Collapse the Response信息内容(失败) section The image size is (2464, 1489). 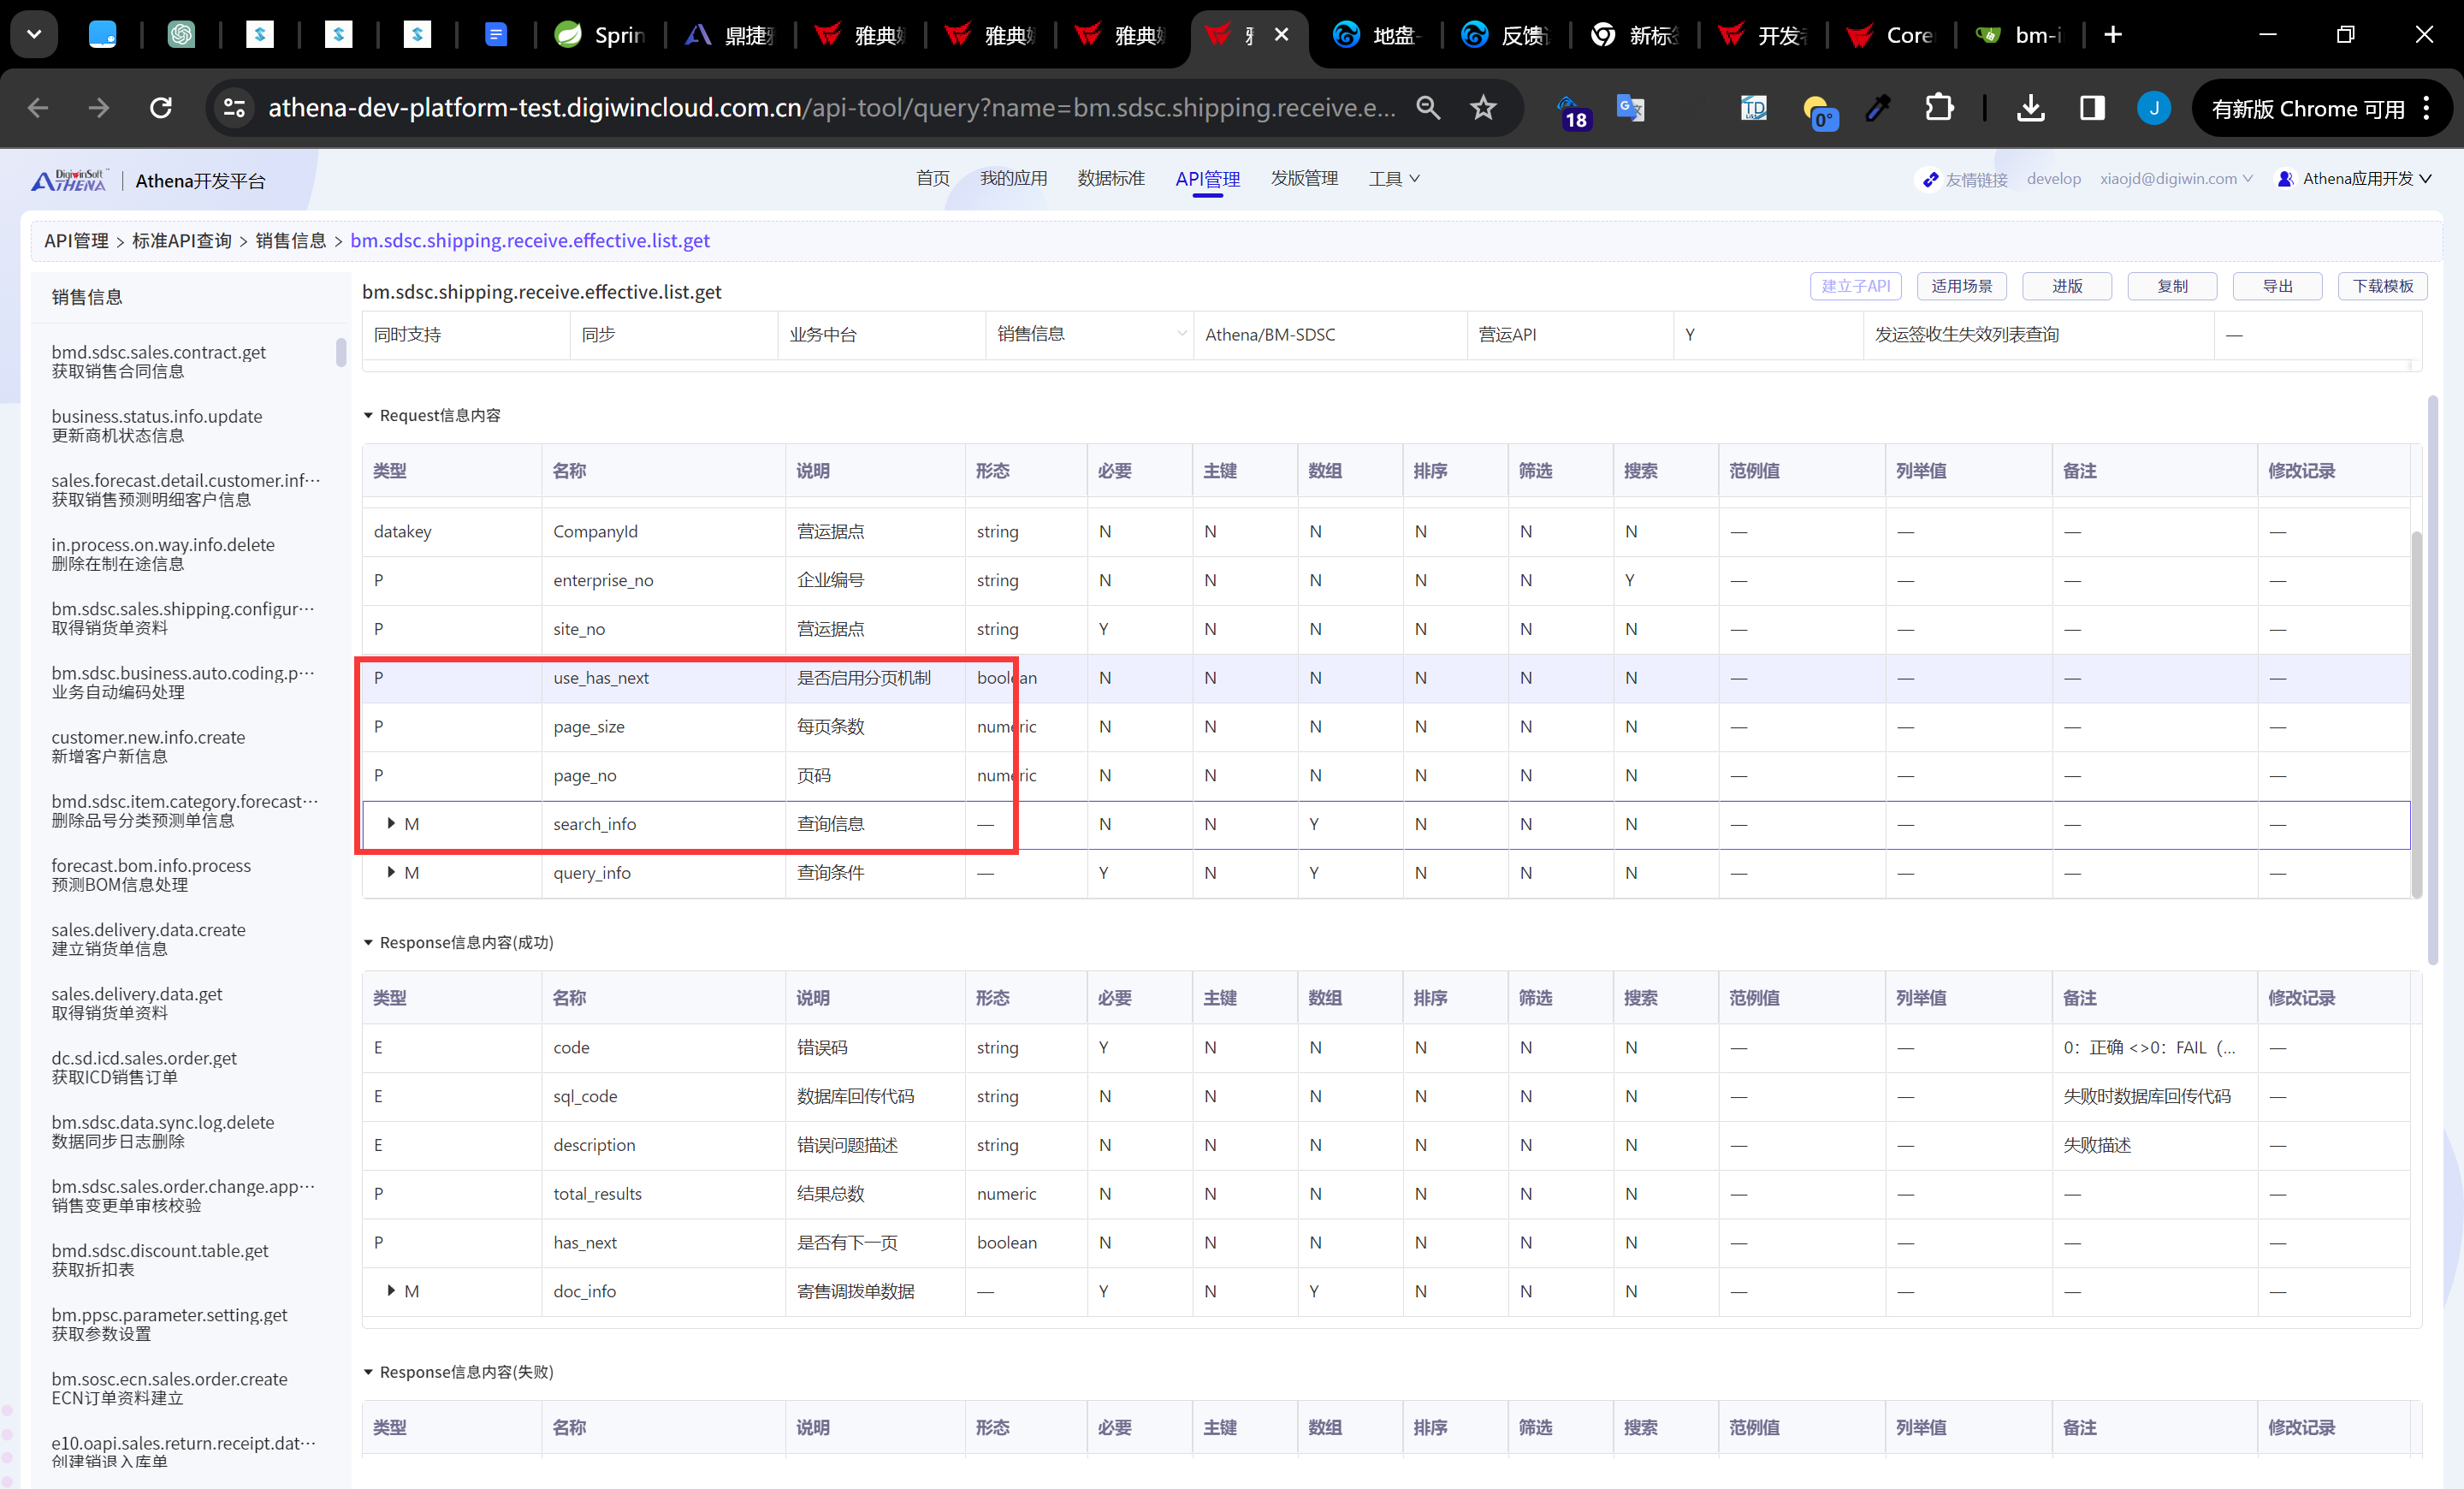point(368,1372)
